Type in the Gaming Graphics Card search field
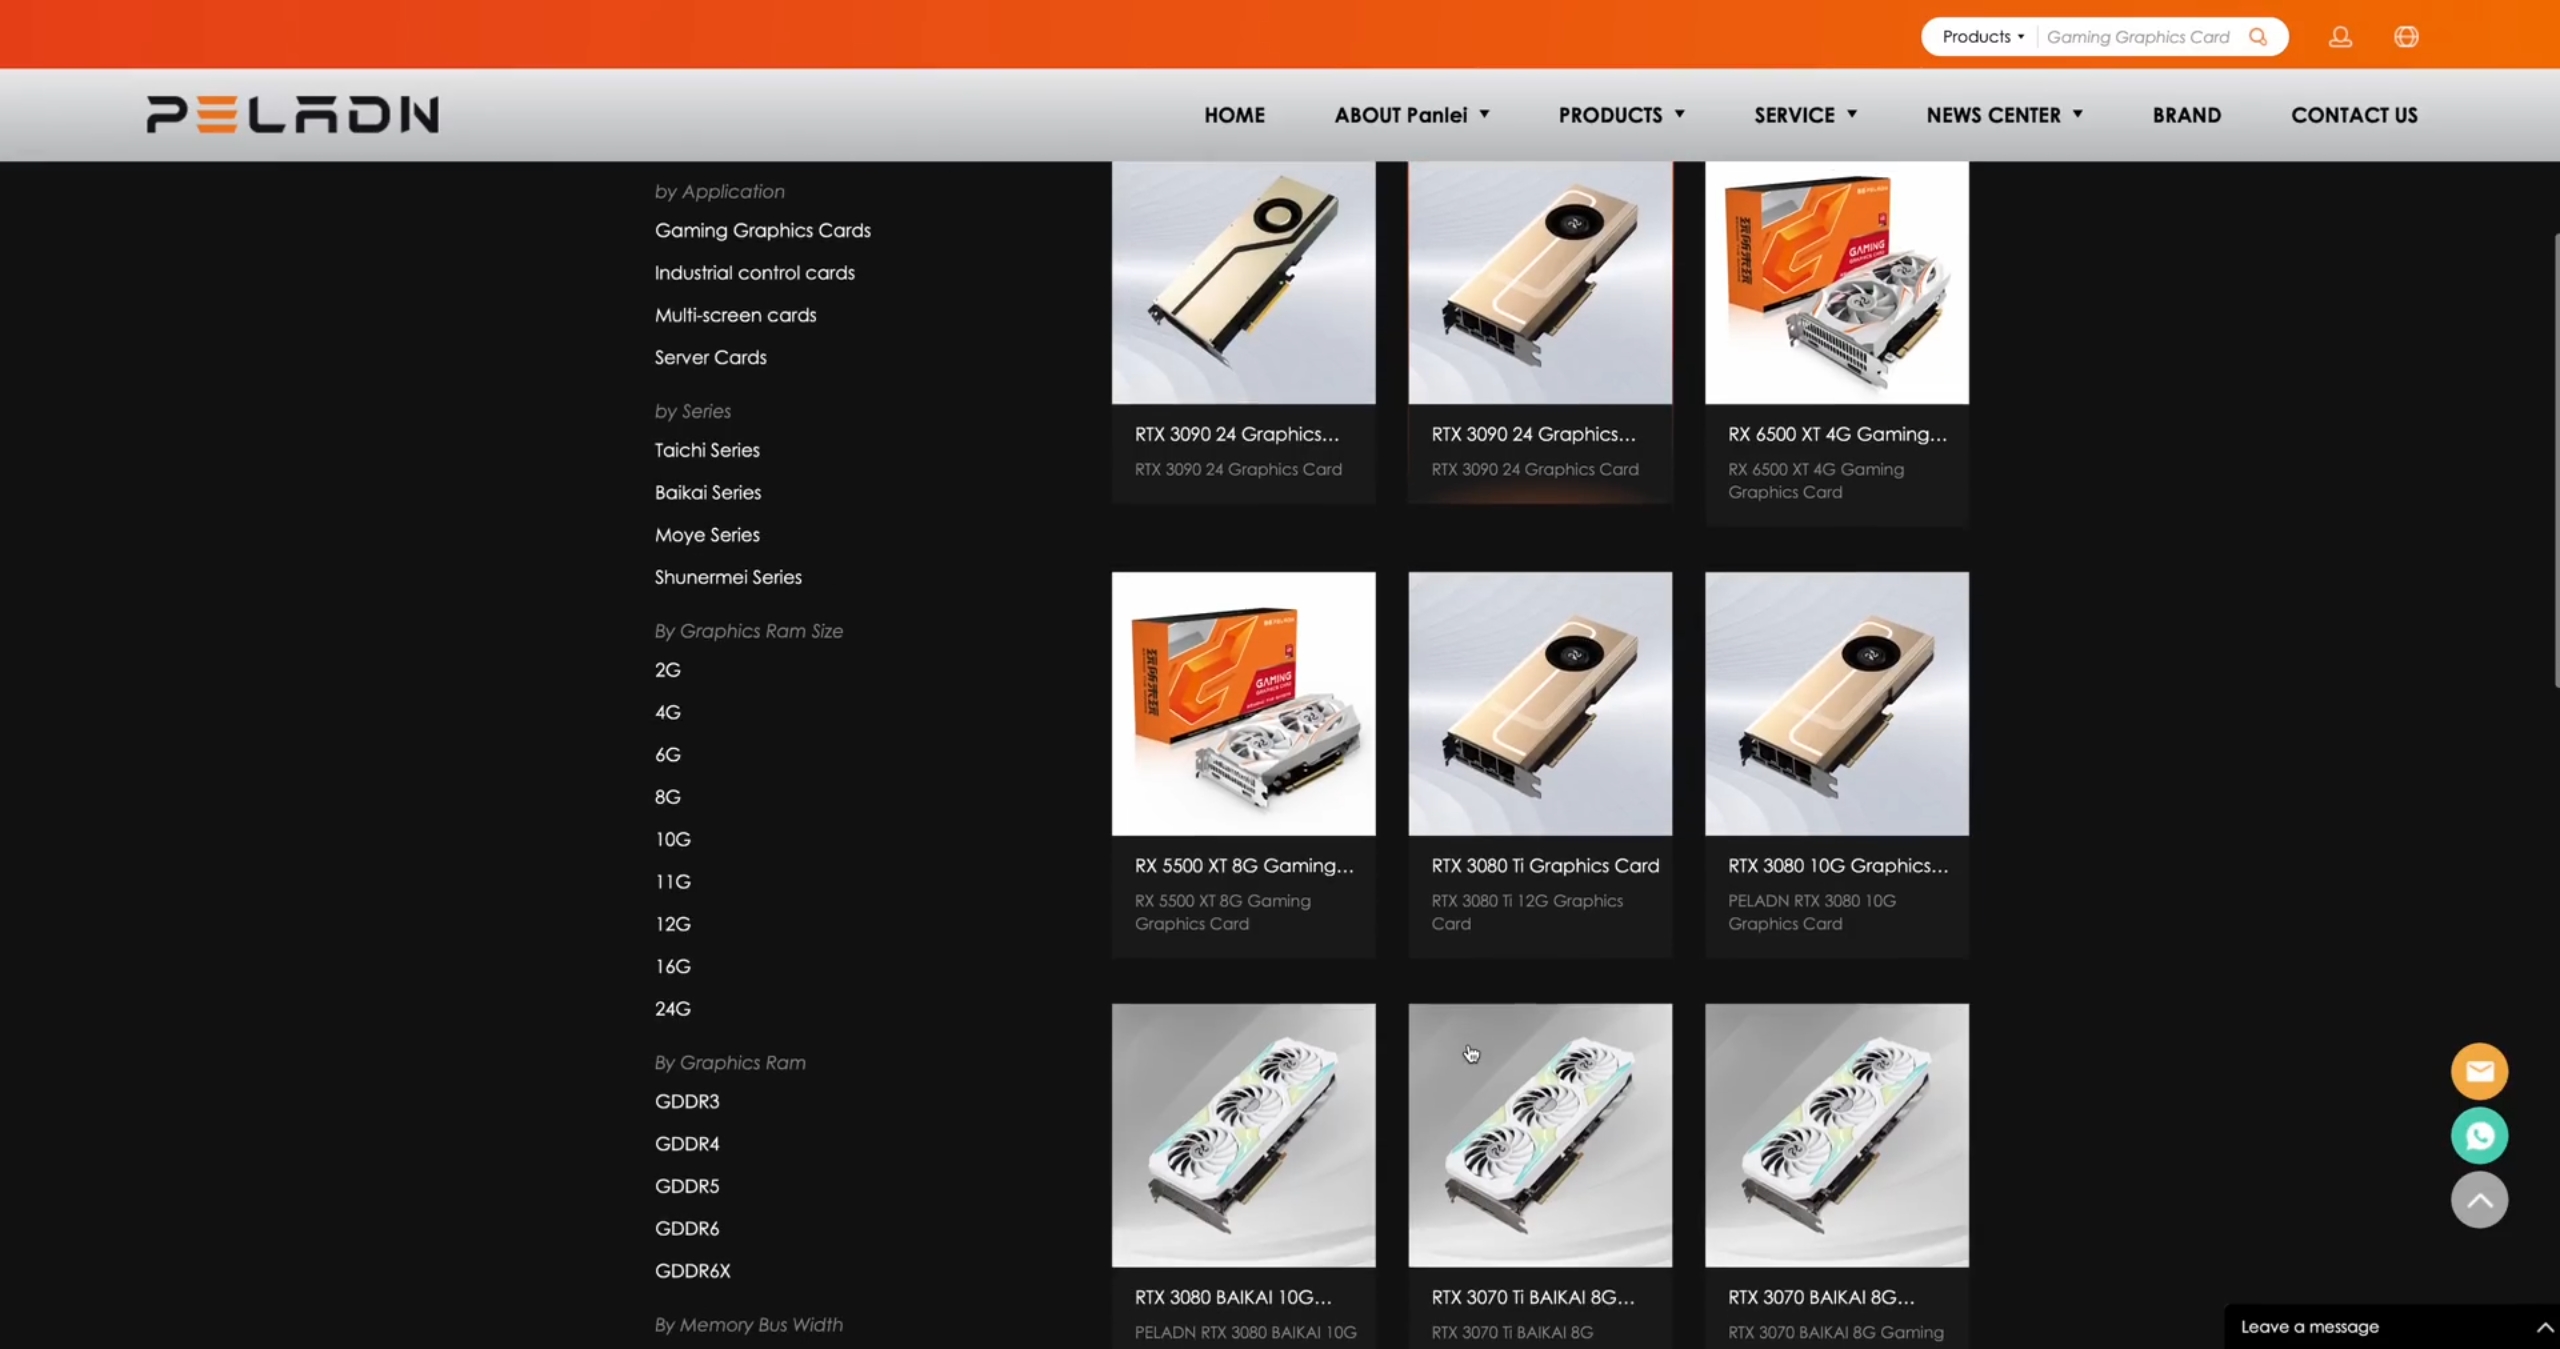 click(2138, 37)
